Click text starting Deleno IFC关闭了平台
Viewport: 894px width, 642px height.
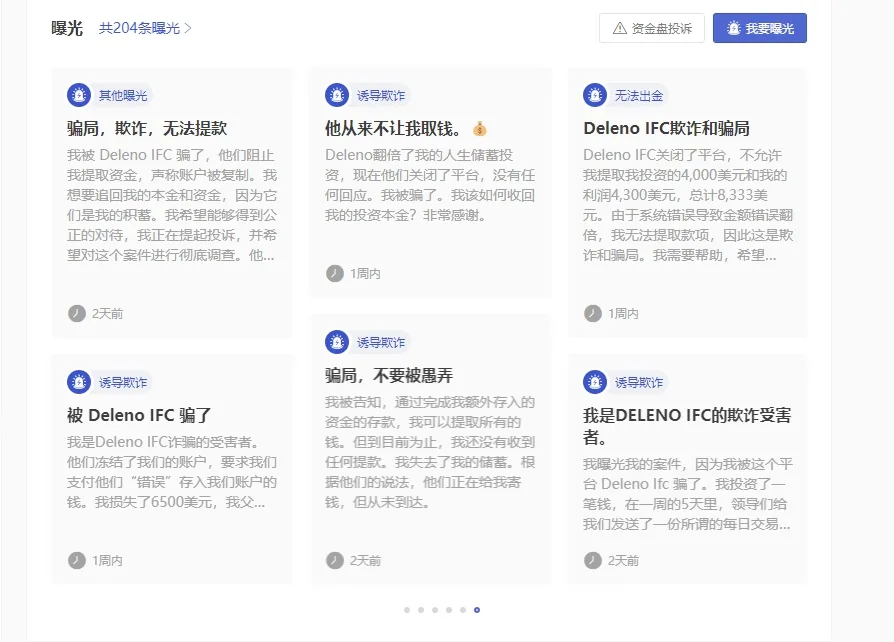tap(688, 205)
